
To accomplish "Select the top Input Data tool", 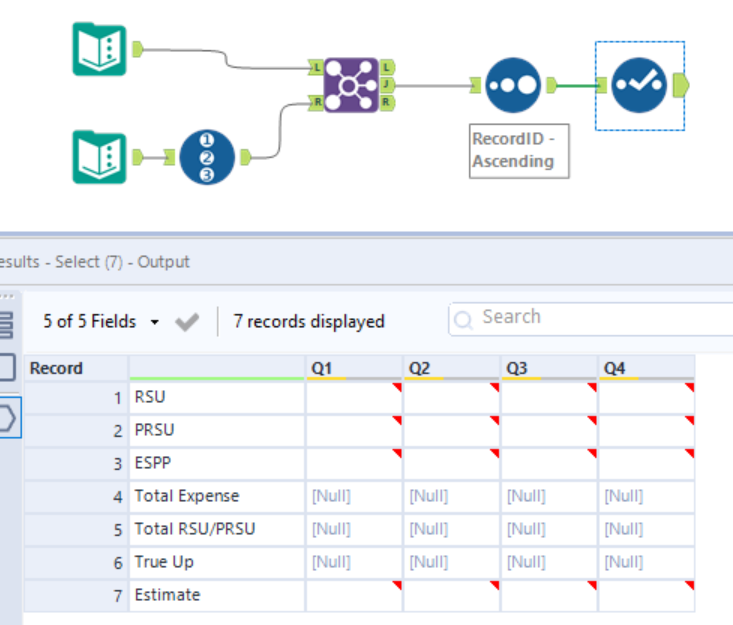I will 100,49.
